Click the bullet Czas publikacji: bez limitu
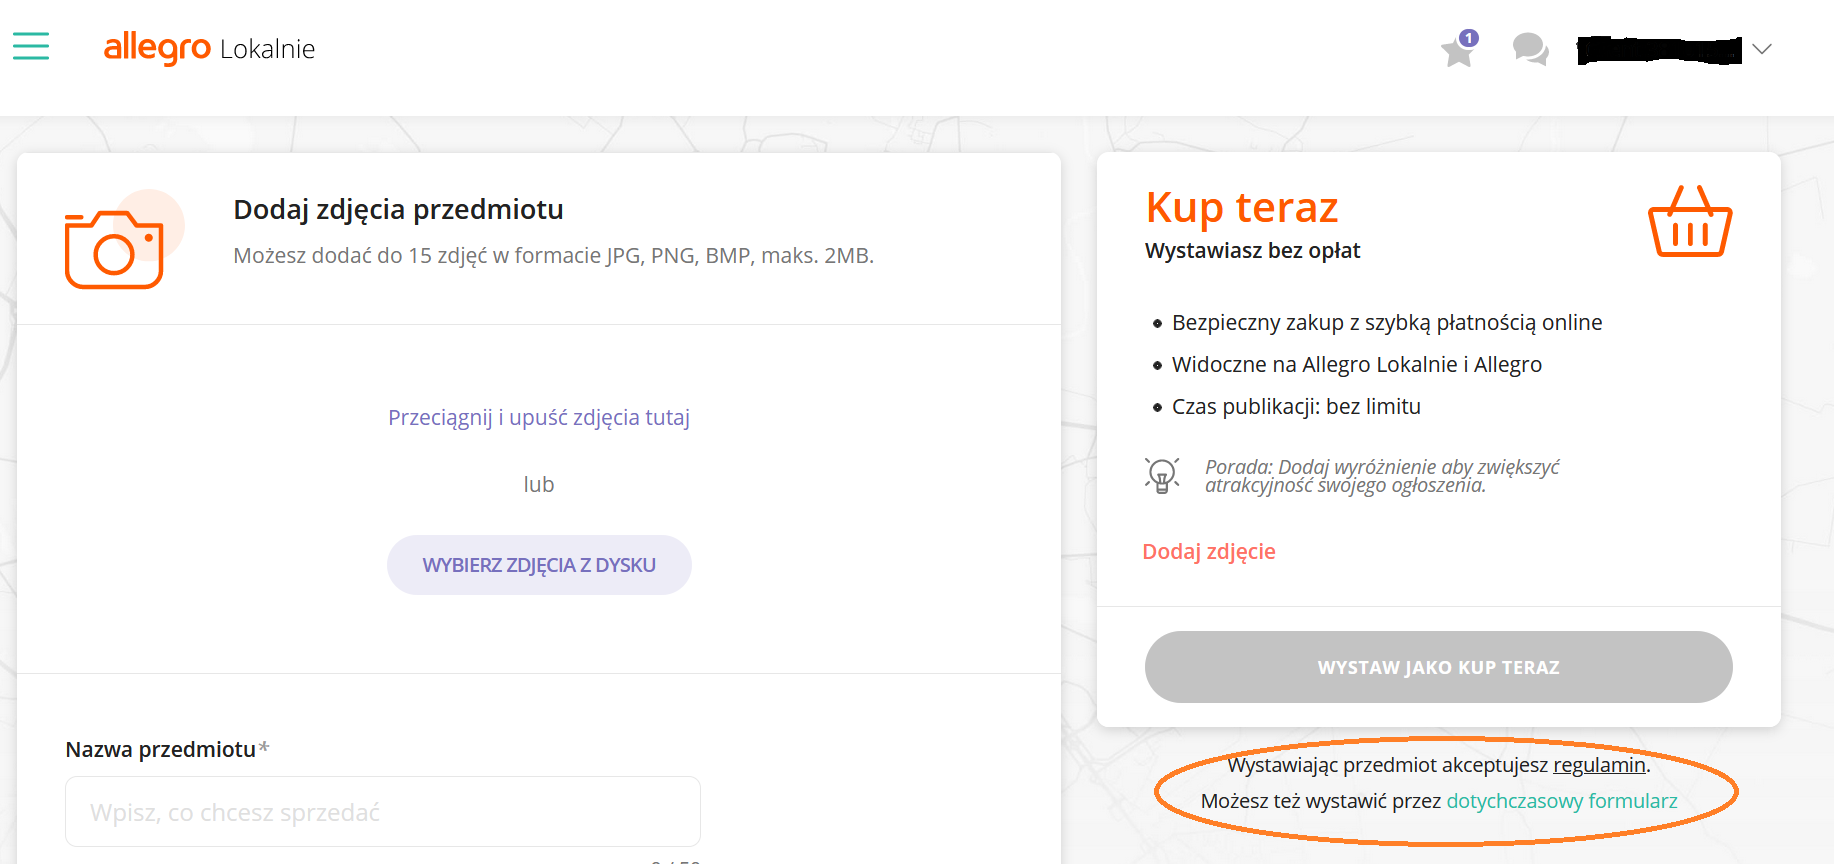The image size is (1834, 864). [x=1296, y=406]
